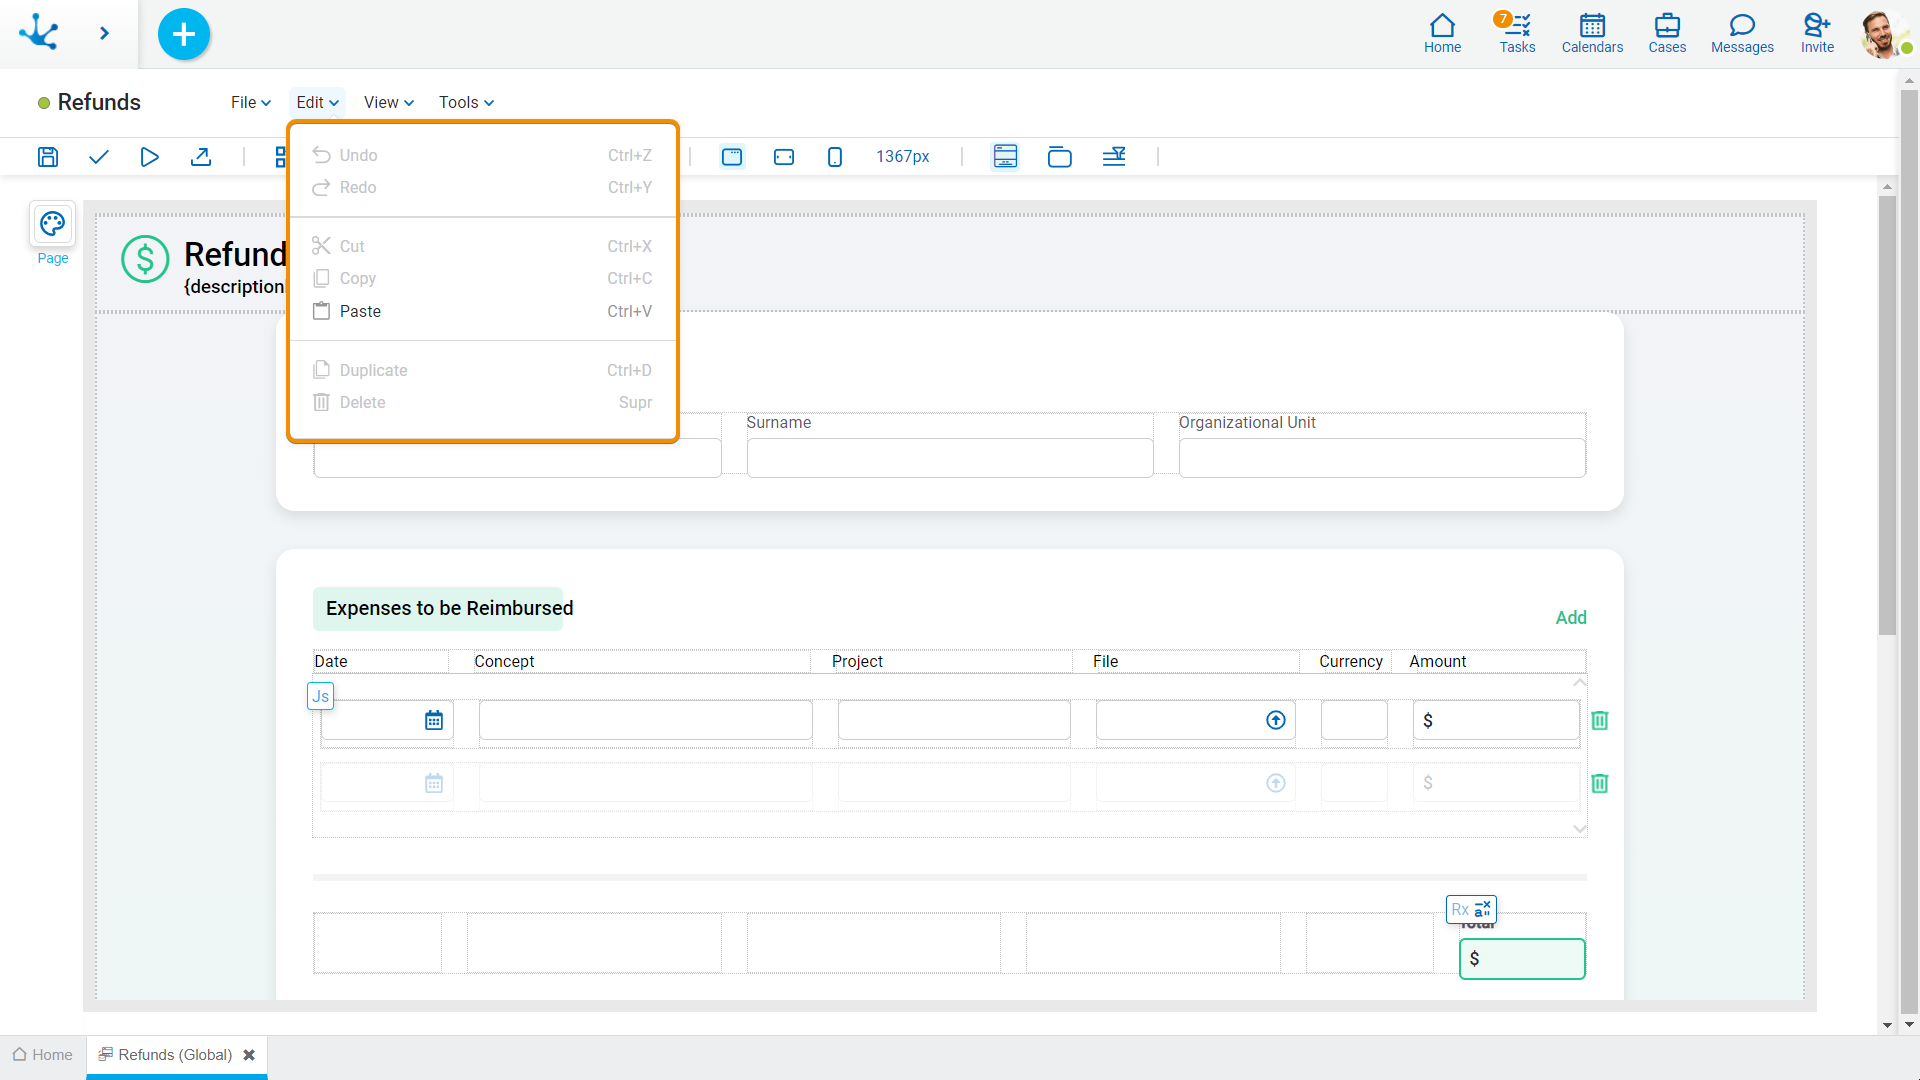Choose Paste from the Edit menu
The height and width of the screenshot is (1080, 1920).
tap(482, 311)
